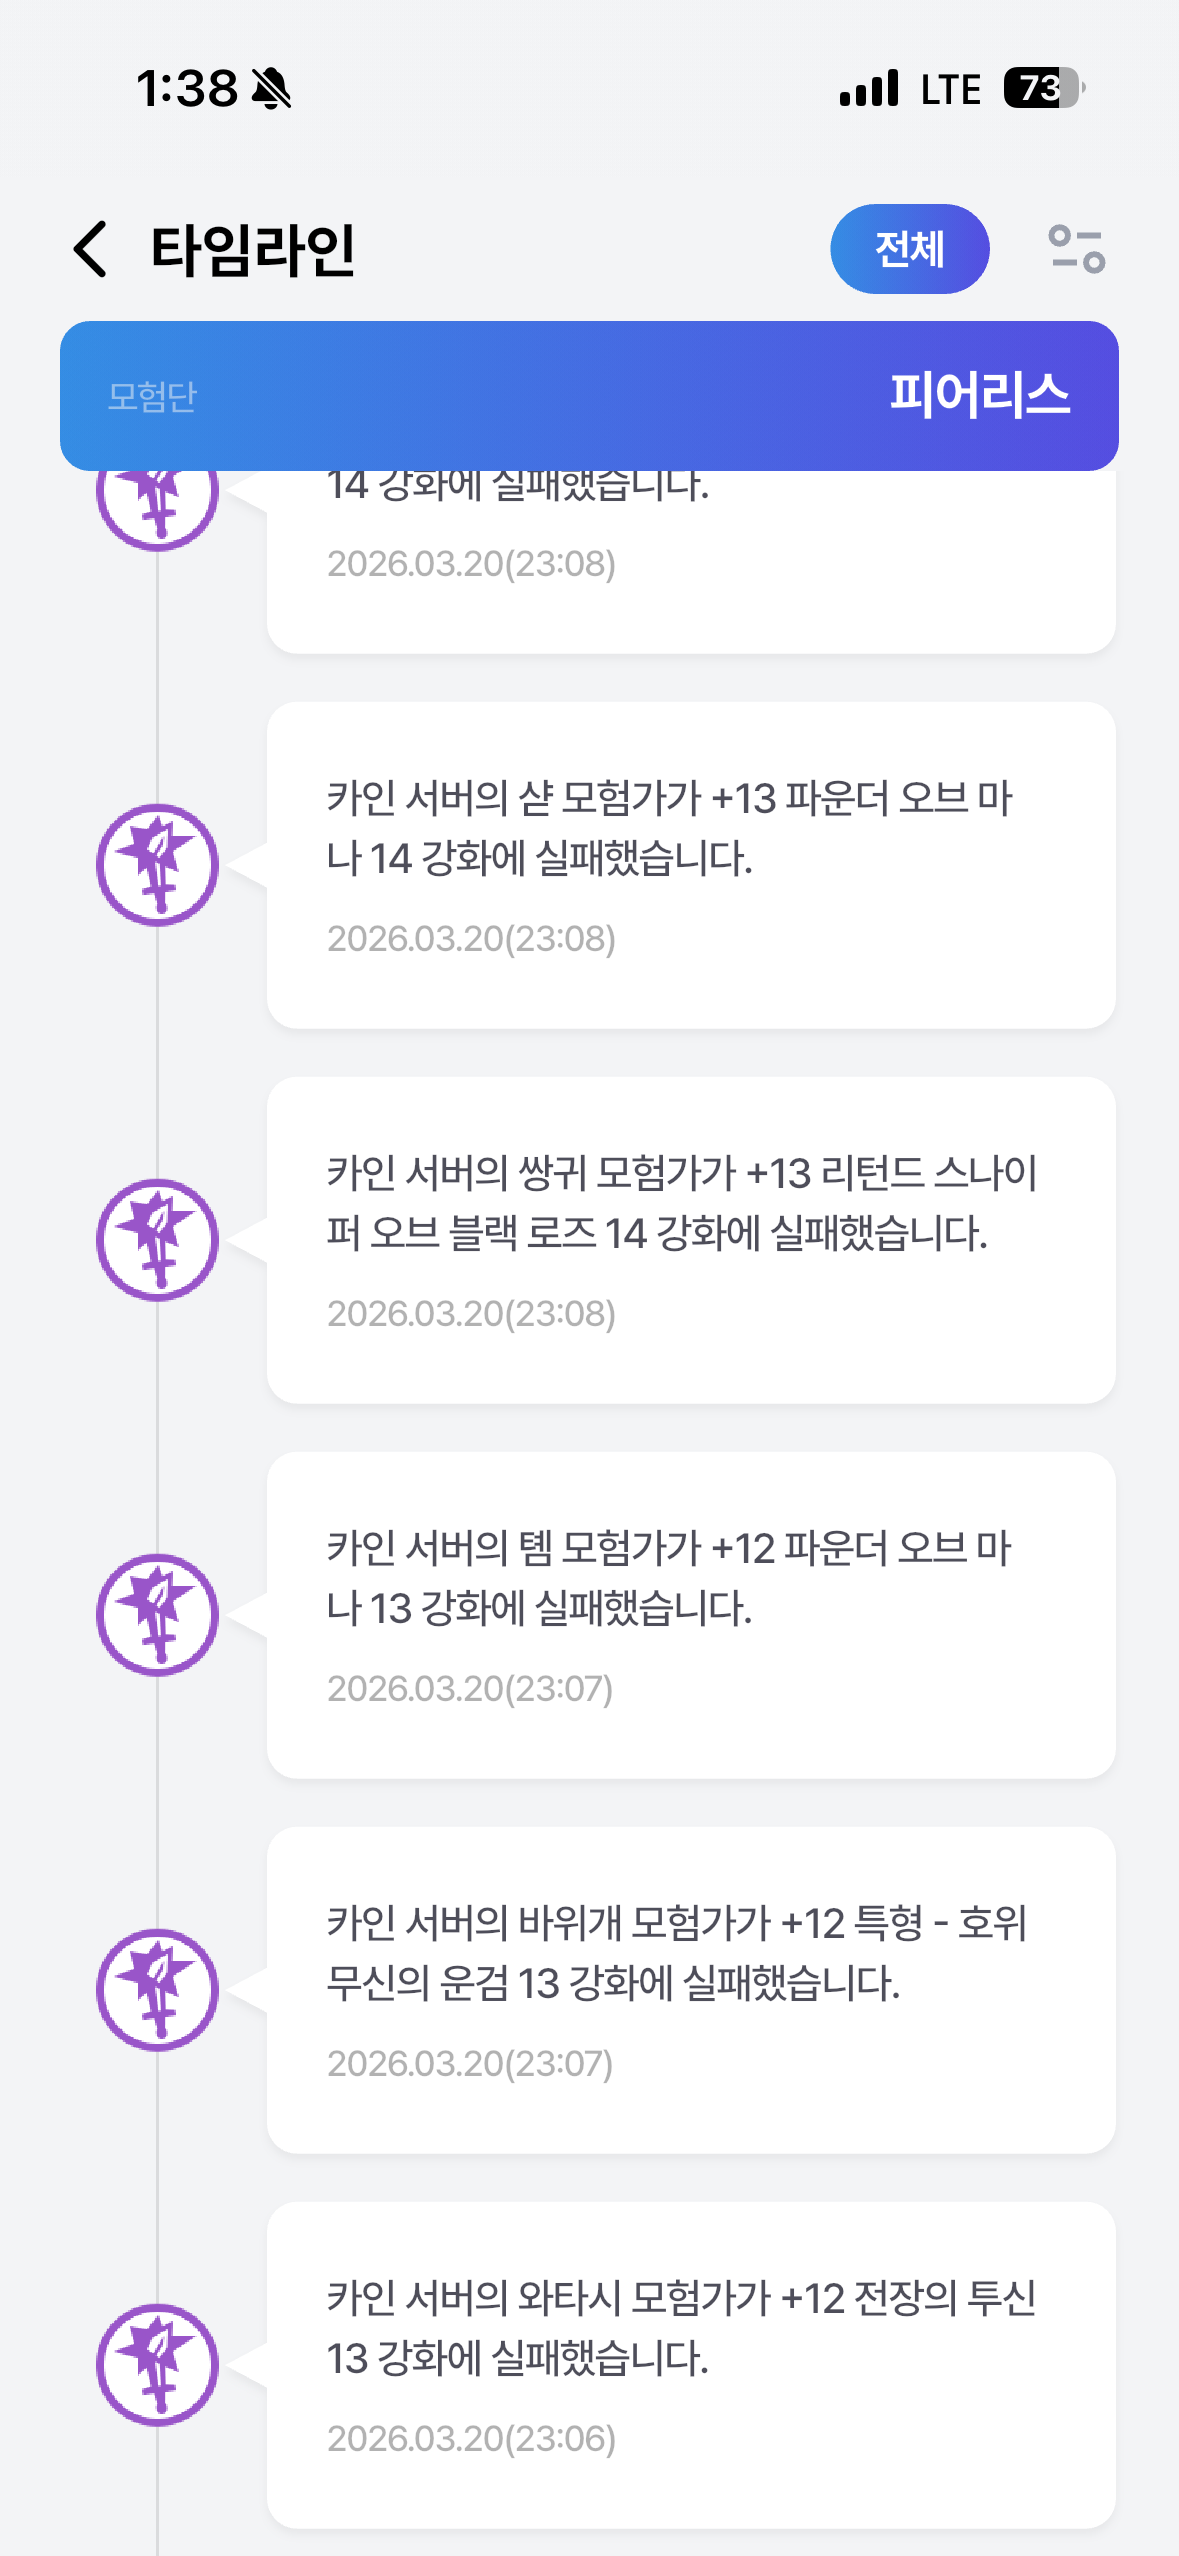Open the filter settings slider icon

[1076, 249]
